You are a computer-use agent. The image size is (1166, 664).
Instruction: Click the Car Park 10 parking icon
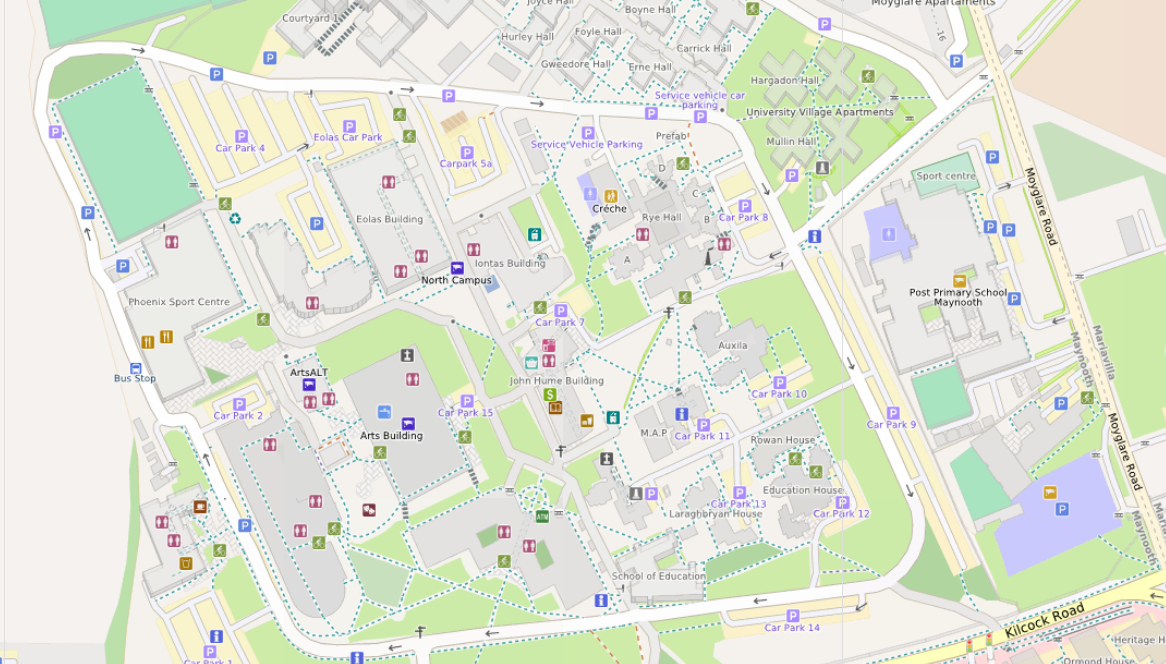779,383
